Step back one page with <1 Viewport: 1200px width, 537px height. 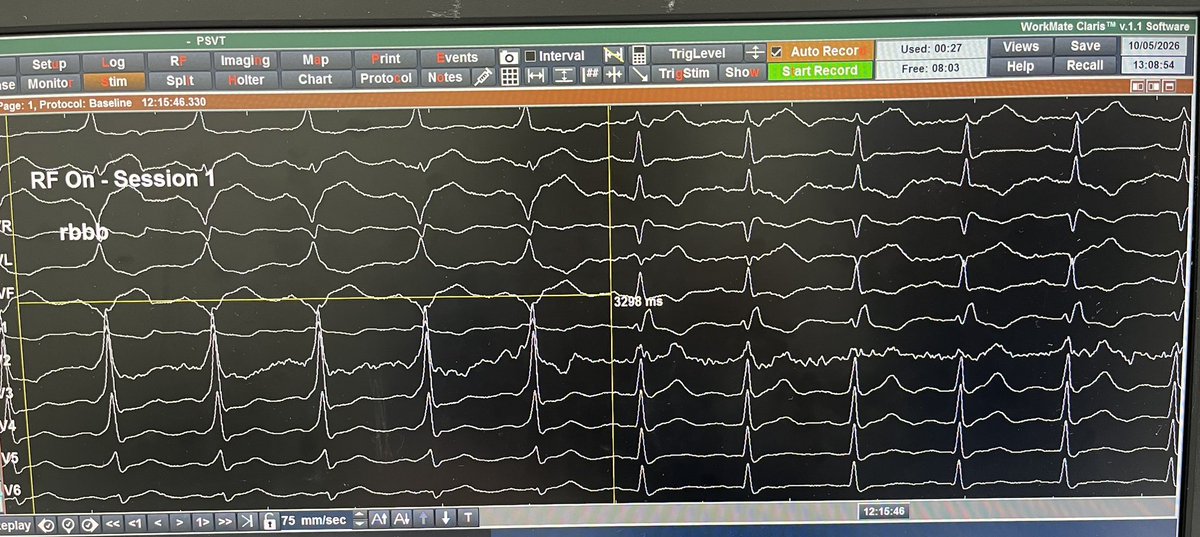tap(135, 523)
